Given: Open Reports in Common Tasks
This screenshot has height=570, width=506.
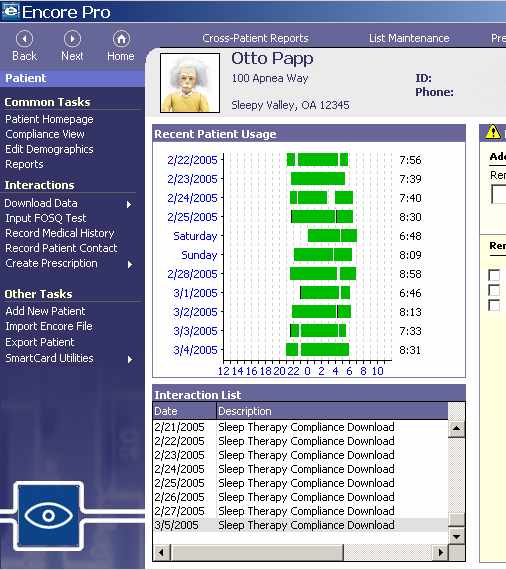Looking at the screenshot, I should (x=24, y=164).
